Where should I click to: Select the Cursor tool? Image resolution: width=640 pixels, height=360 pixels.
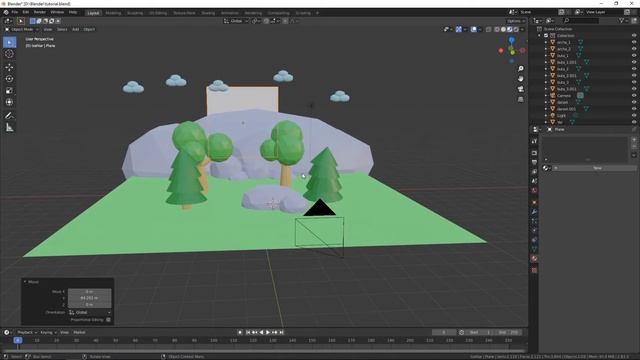pos(9,54)
